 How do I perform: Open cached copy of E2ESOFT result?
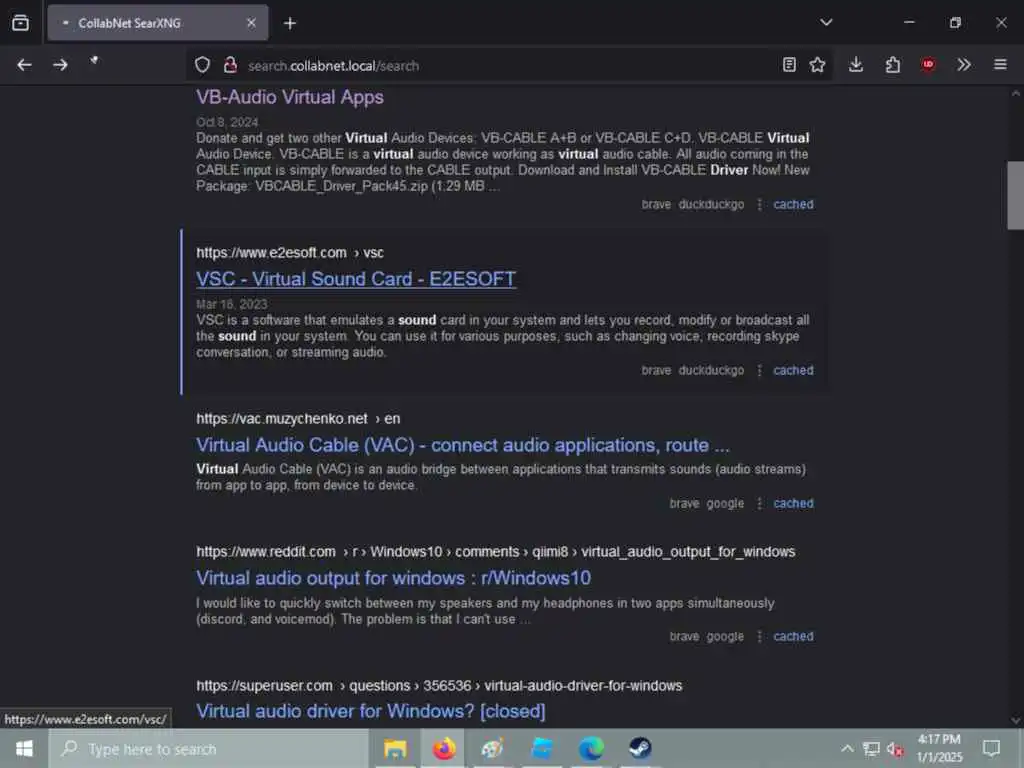[793, 370]
